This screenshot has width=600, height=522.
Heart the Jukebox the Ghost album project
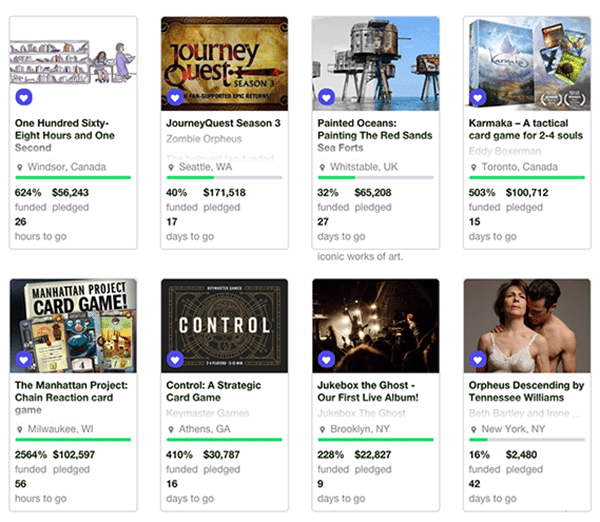point(326,359)
